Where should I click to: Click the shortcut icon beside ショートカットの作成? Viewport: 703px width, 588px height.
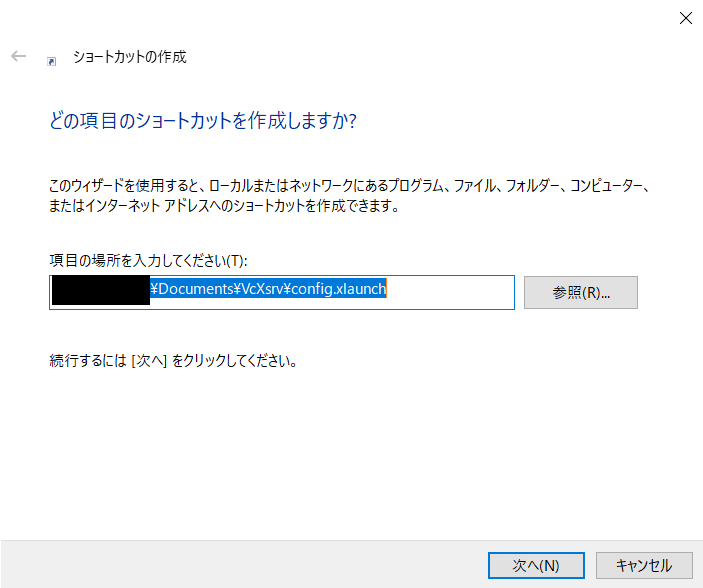tap(52, 61)
